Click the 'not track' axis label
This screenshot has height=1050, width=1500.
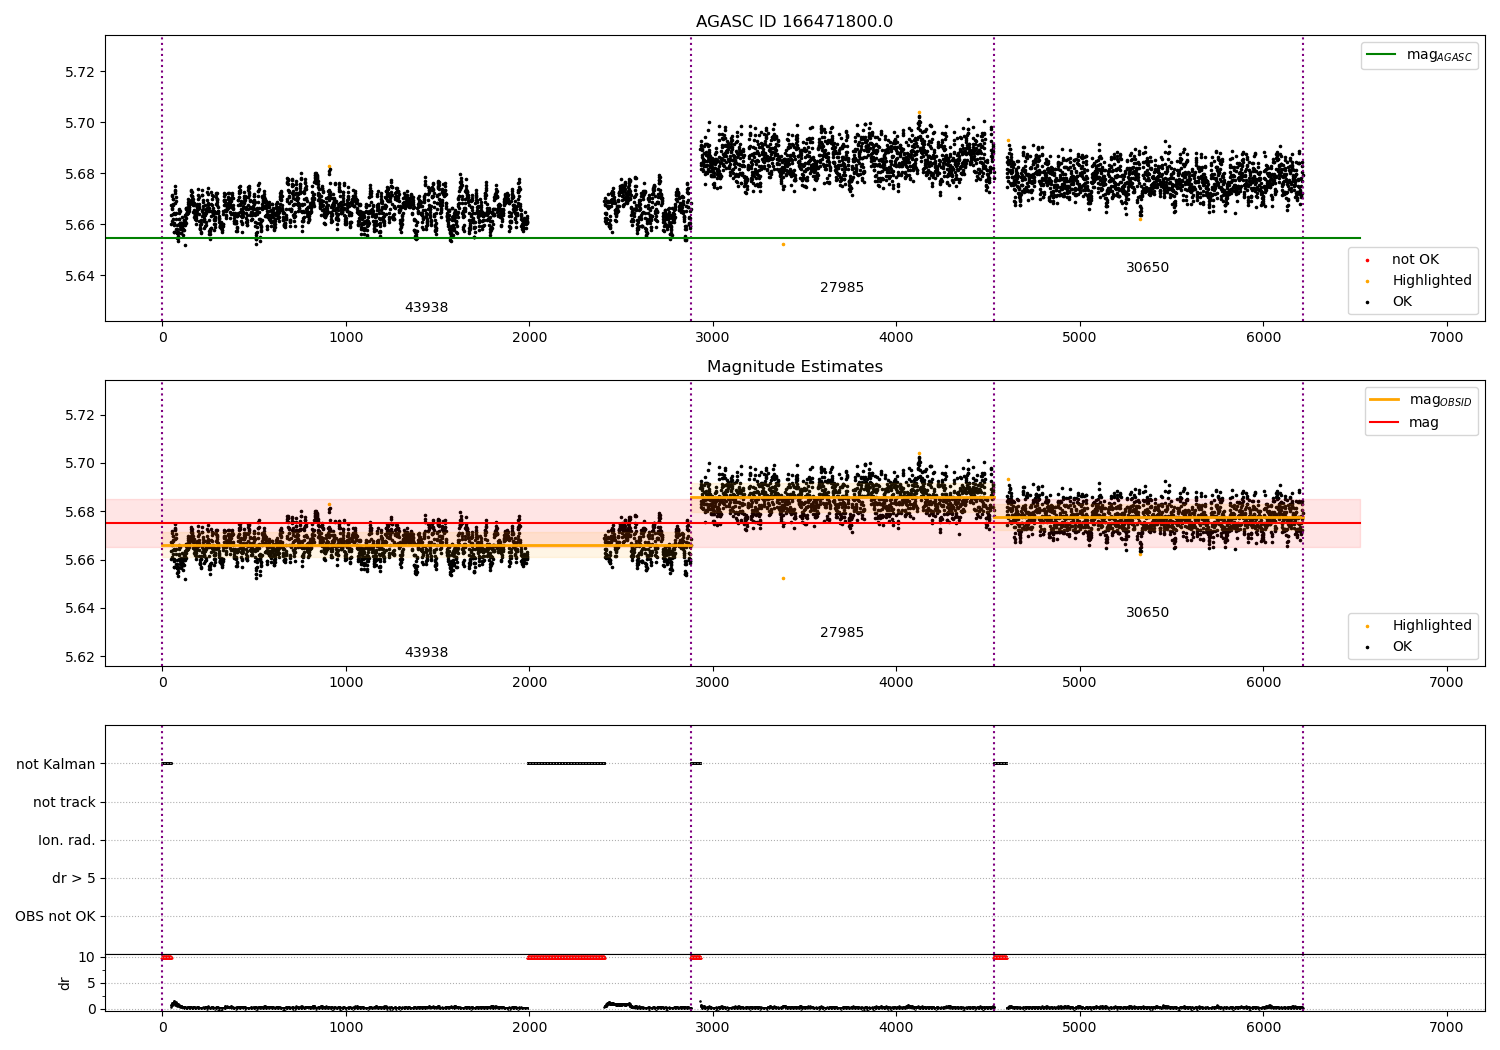[x=64, y=803]
